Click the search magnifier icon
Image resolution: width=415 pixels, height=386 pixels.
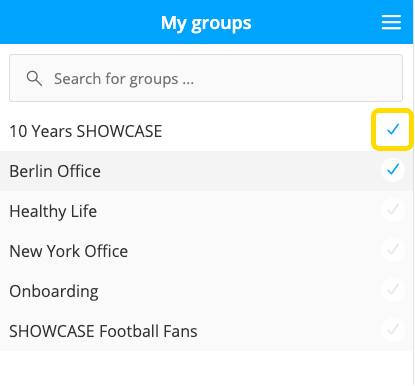point(34,79)
